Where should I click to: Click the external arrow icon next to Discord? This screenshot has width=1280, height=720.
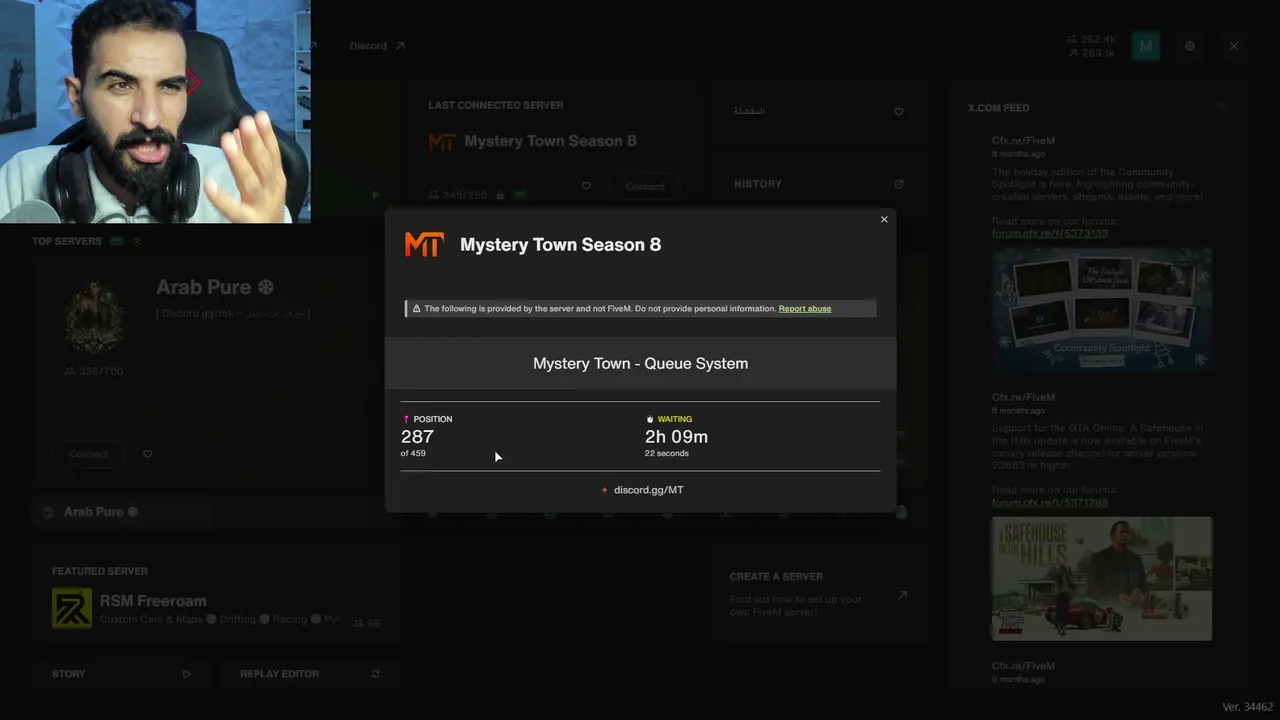click(400, 46)
